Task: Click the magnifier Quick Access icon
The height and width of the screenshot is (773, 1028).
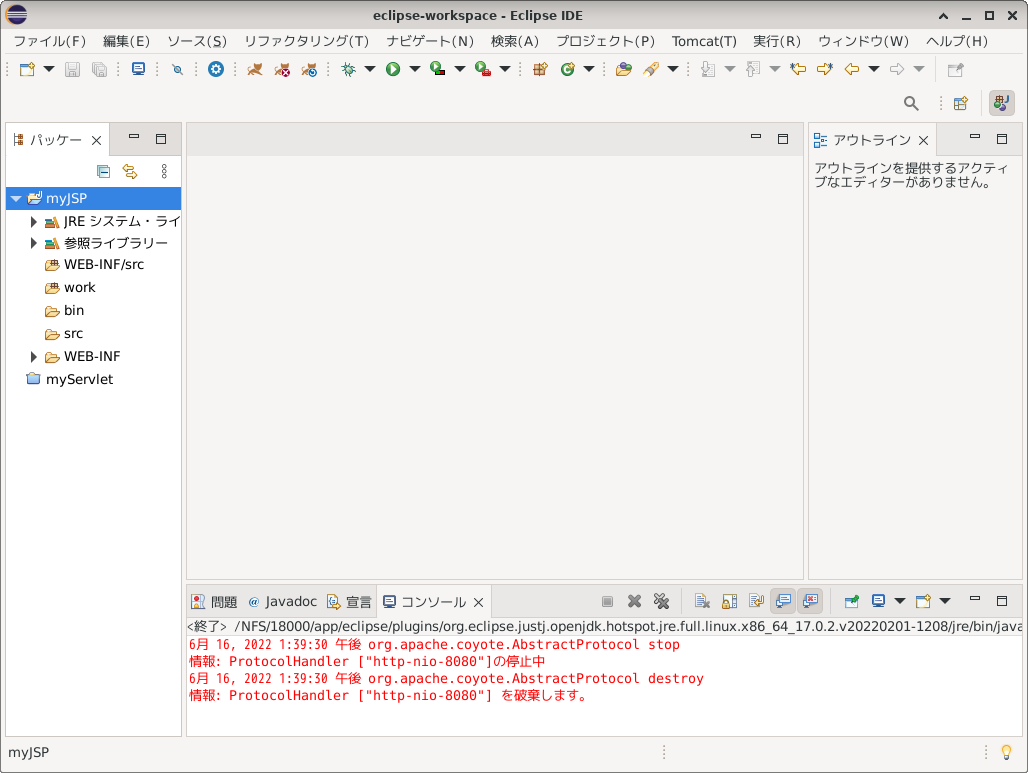Action: pos(911,103)
